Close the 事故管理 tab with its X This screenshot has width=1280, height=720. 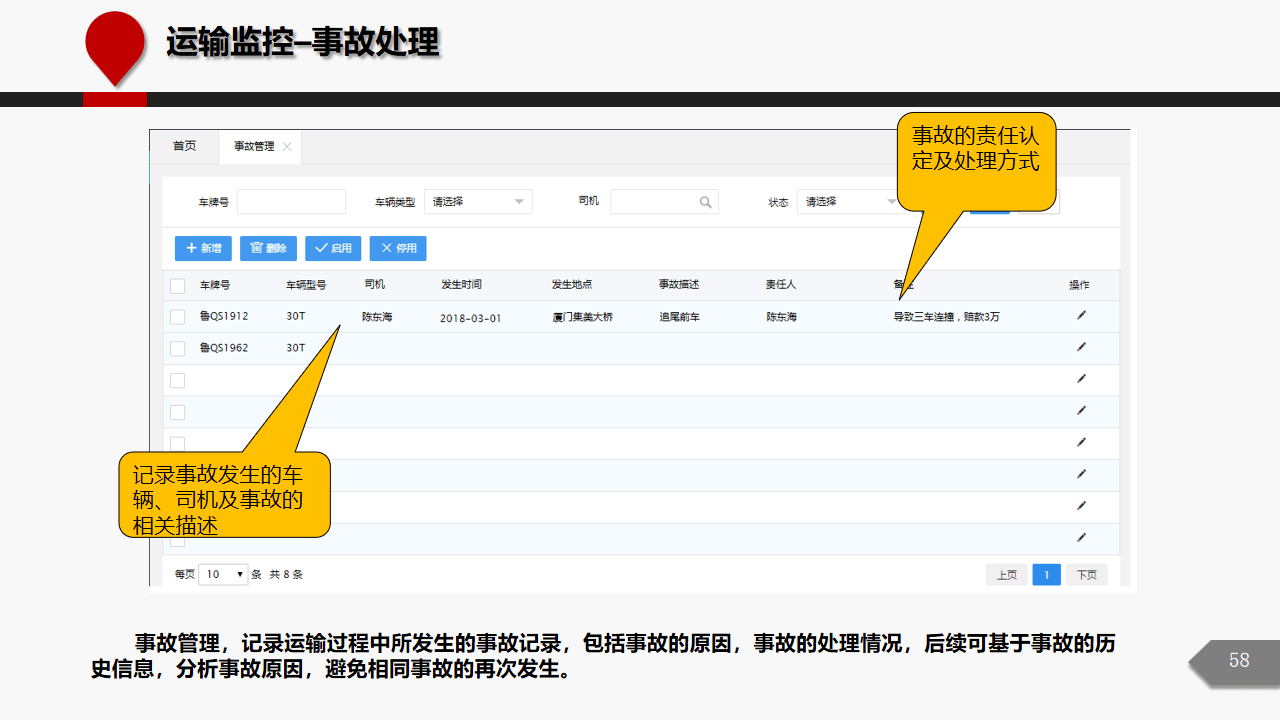287,146
